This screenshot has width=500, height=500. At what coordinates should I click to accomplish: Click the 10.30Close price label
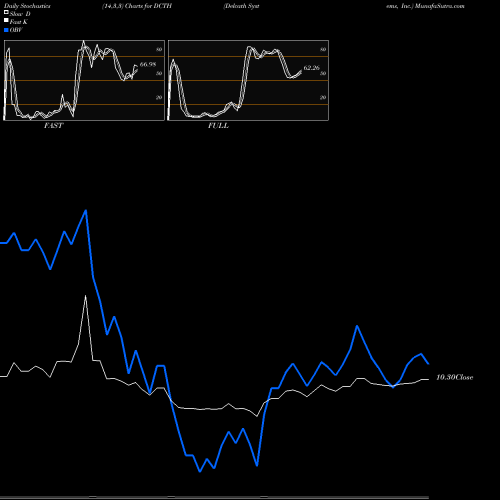[x=455, y=377]
